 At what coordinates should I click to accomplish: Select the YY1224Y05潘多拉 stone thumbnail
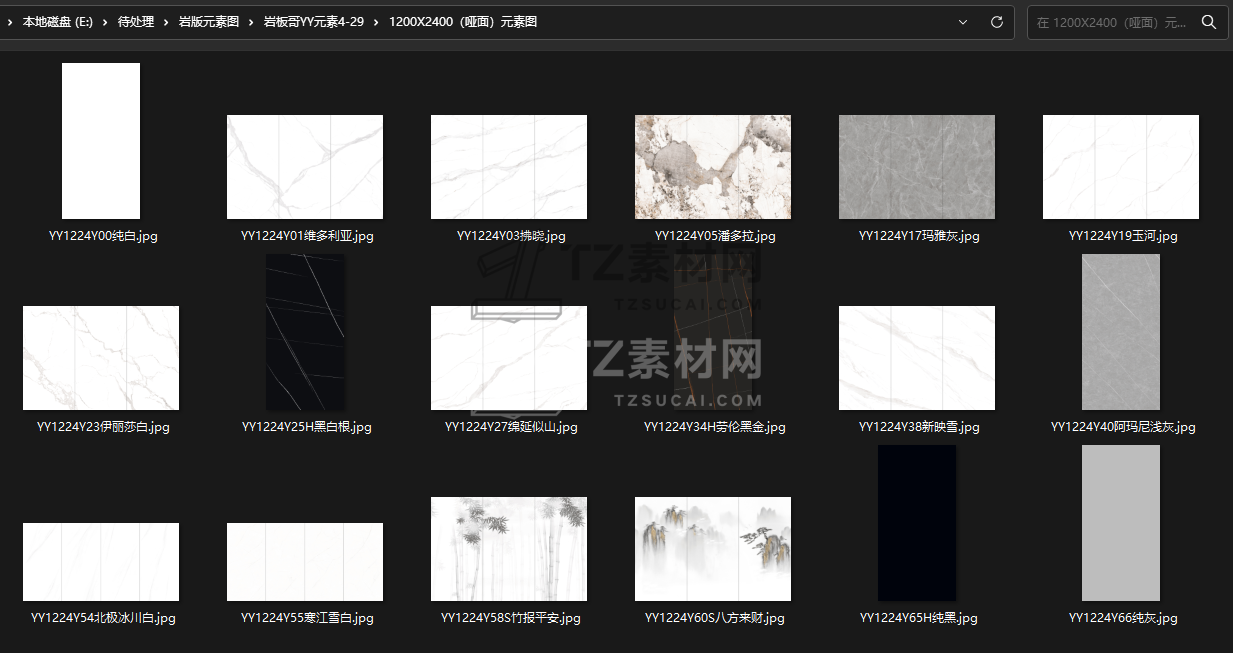pos(713,167)
